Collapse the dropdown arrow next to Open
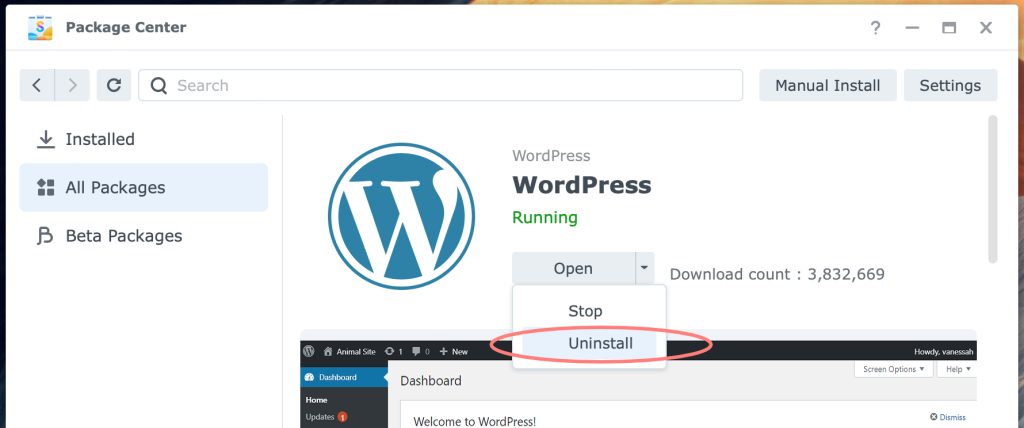Viewport: 1024px width, 428px height. click(x=645, y=268)
